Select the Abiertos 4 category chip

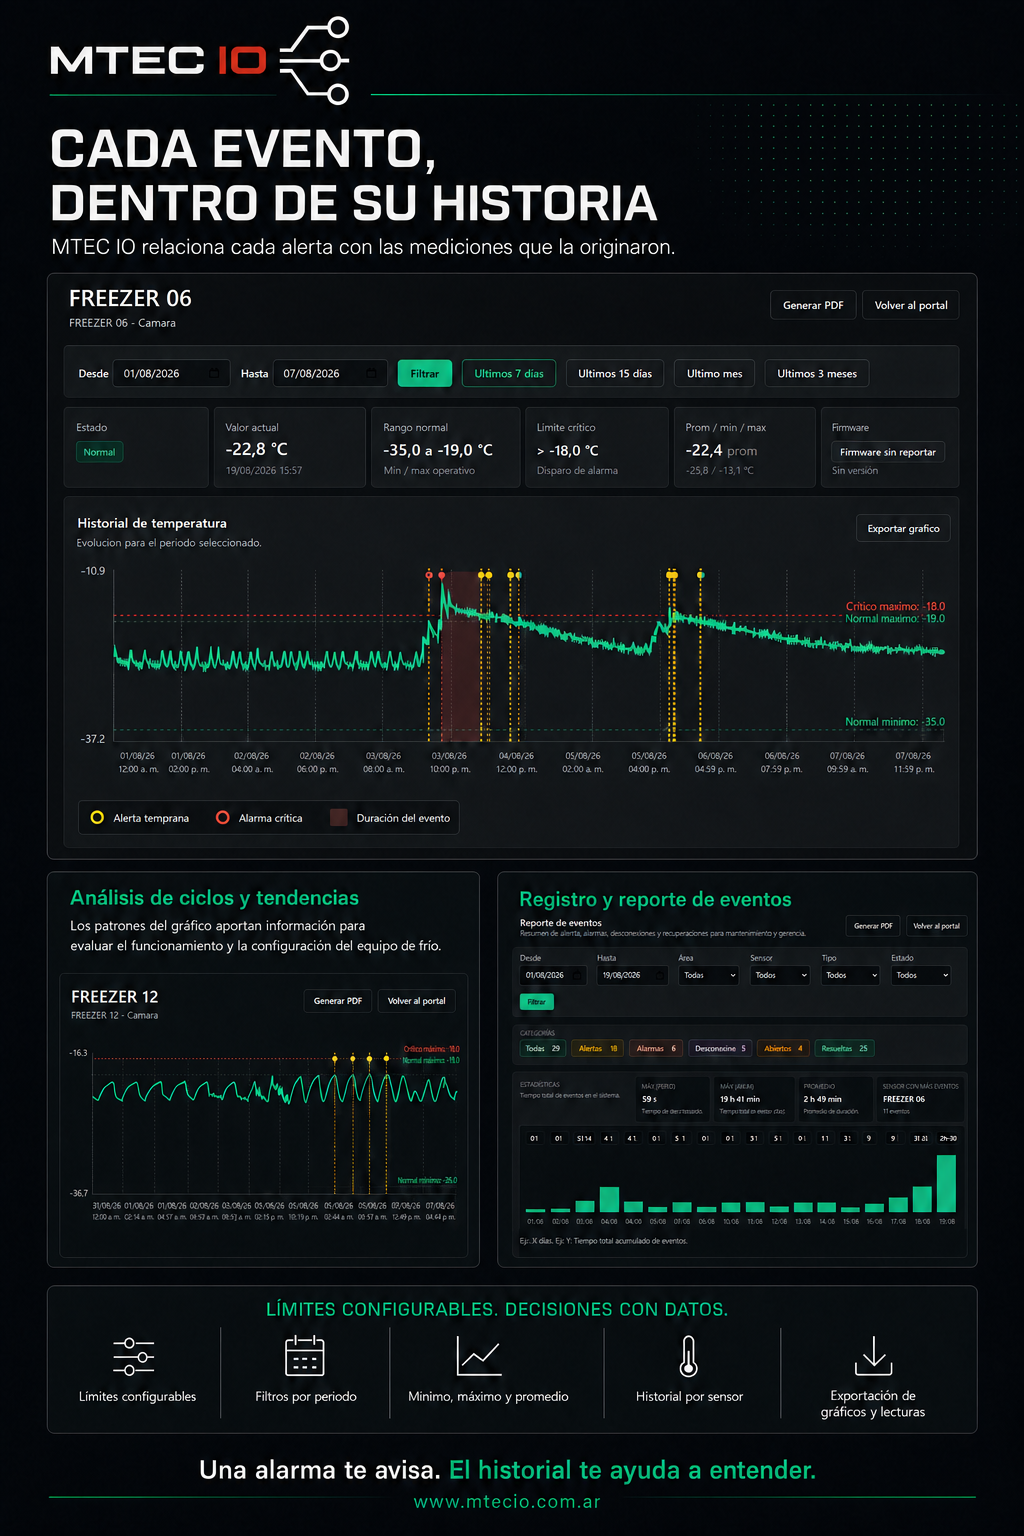pos(783,1048)
